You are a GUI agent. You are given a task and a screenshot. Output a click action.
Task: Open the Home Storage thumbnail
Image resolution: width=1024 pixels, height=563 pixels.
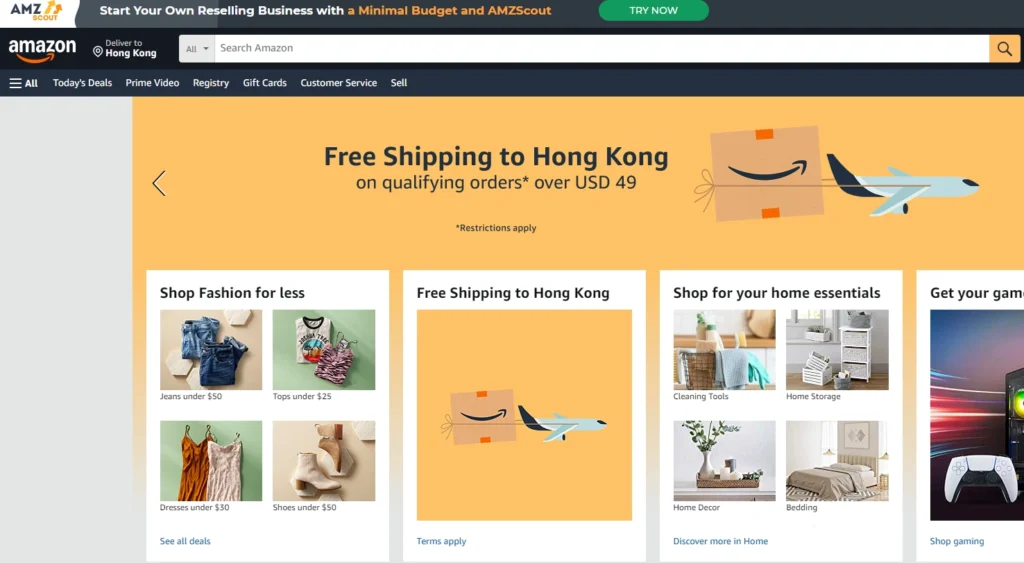(837, 350)
